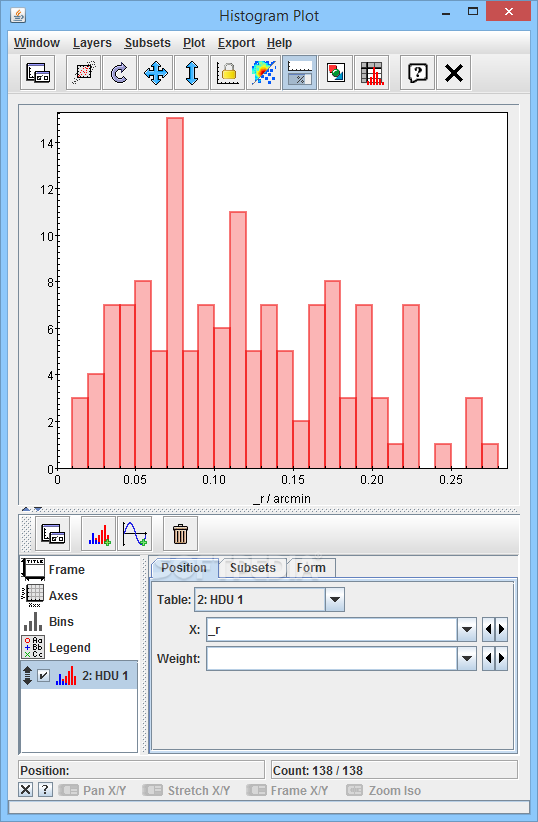538x822 pixels.
Task: Open the Plot menu
Action: point(194,43)
